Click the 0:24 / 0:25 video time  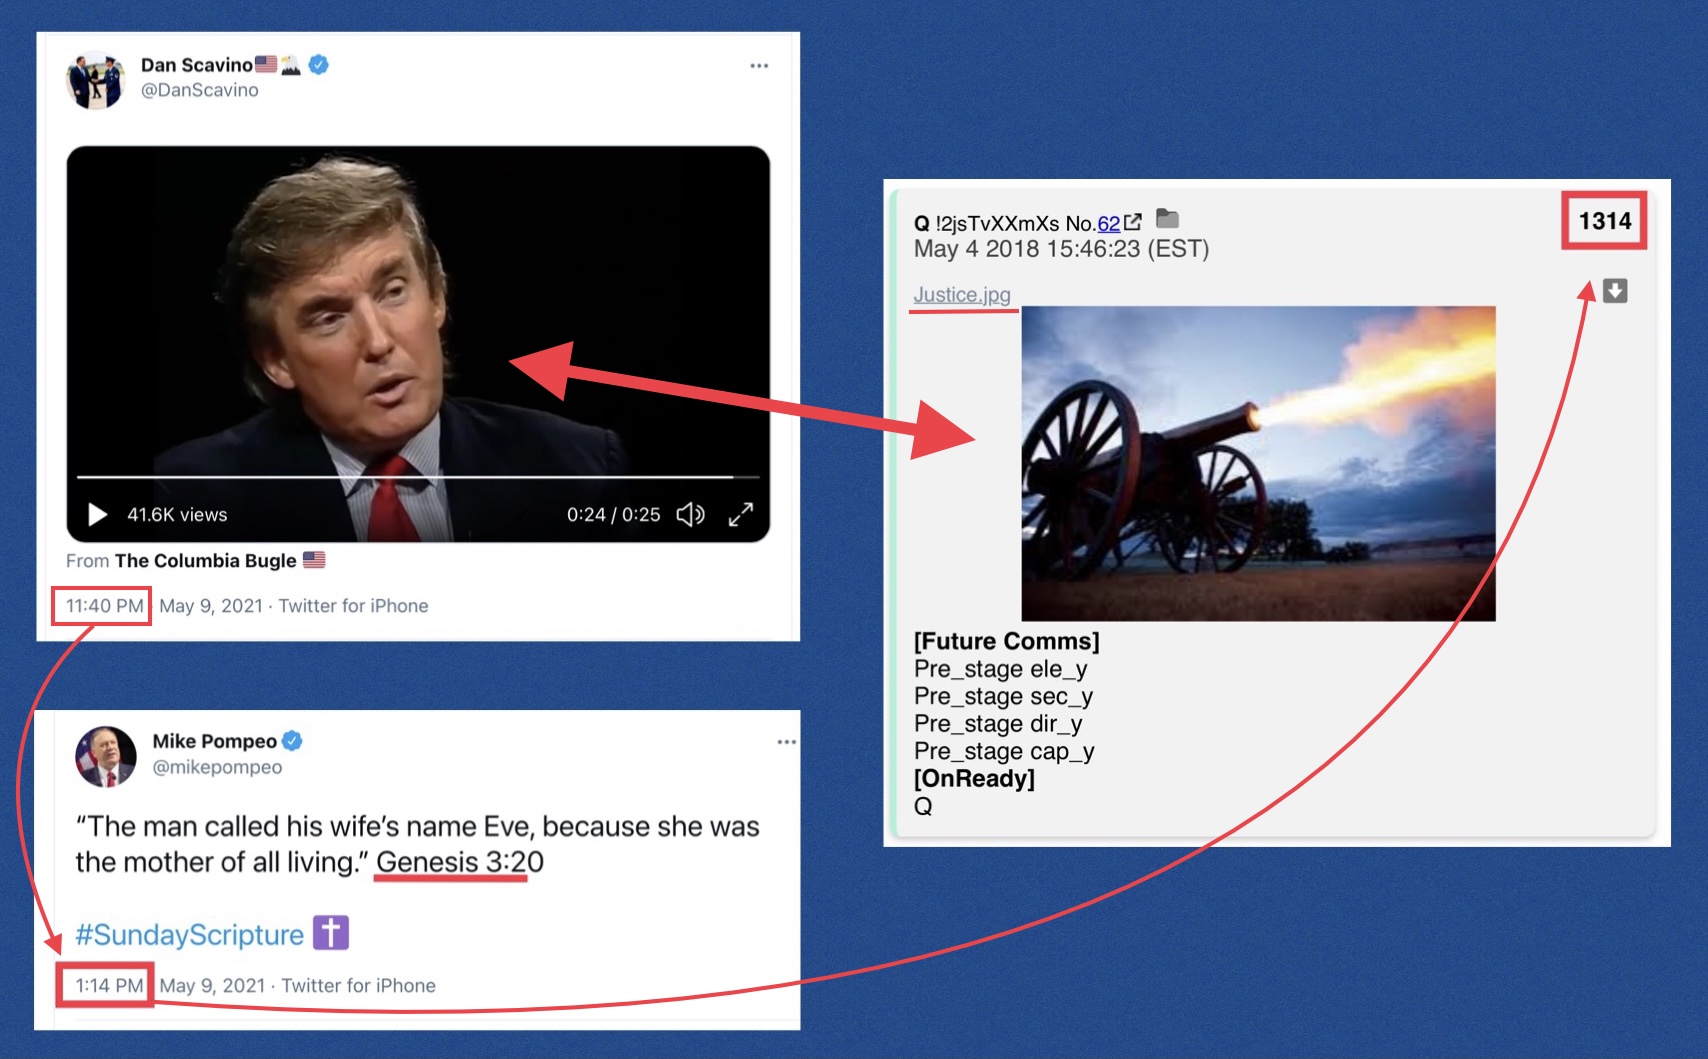(x=613, y=515)
